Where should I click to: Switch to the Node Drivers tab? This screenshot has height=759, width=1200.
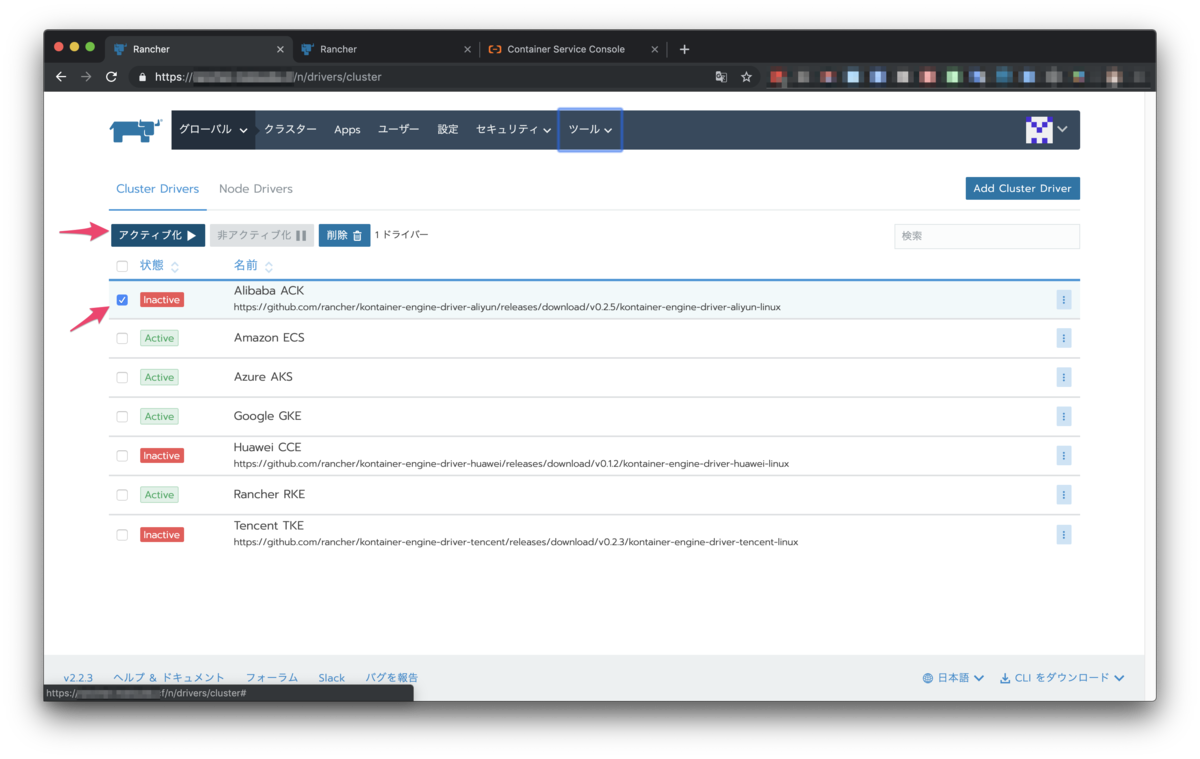pyautogui.click(x=256, y=189)
